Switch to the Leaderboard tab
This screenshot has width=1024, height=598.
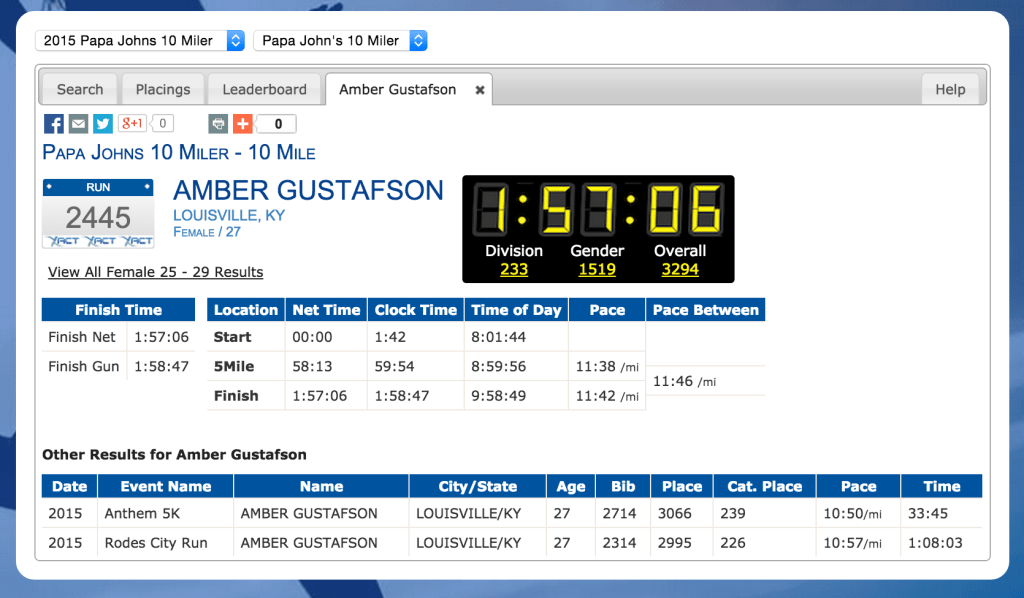point(264,89)
